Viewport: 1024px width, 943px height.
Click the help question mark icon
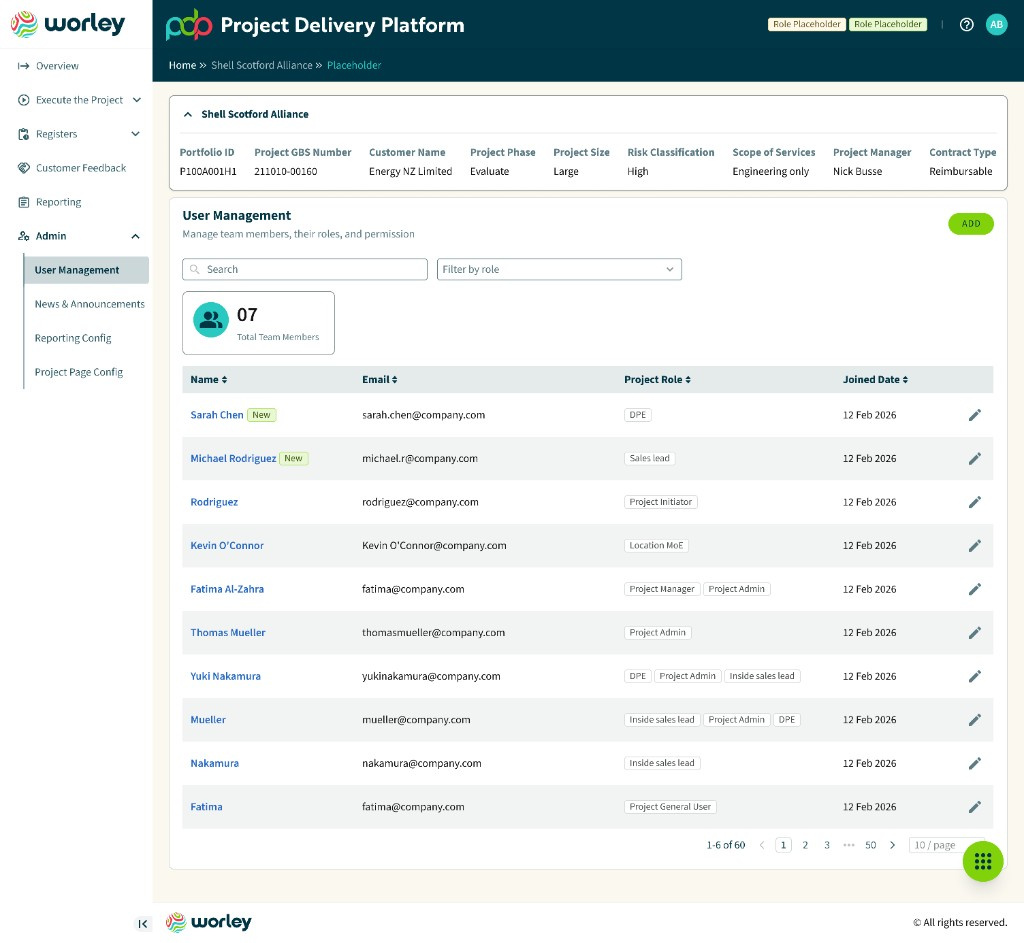pos(967,24)
